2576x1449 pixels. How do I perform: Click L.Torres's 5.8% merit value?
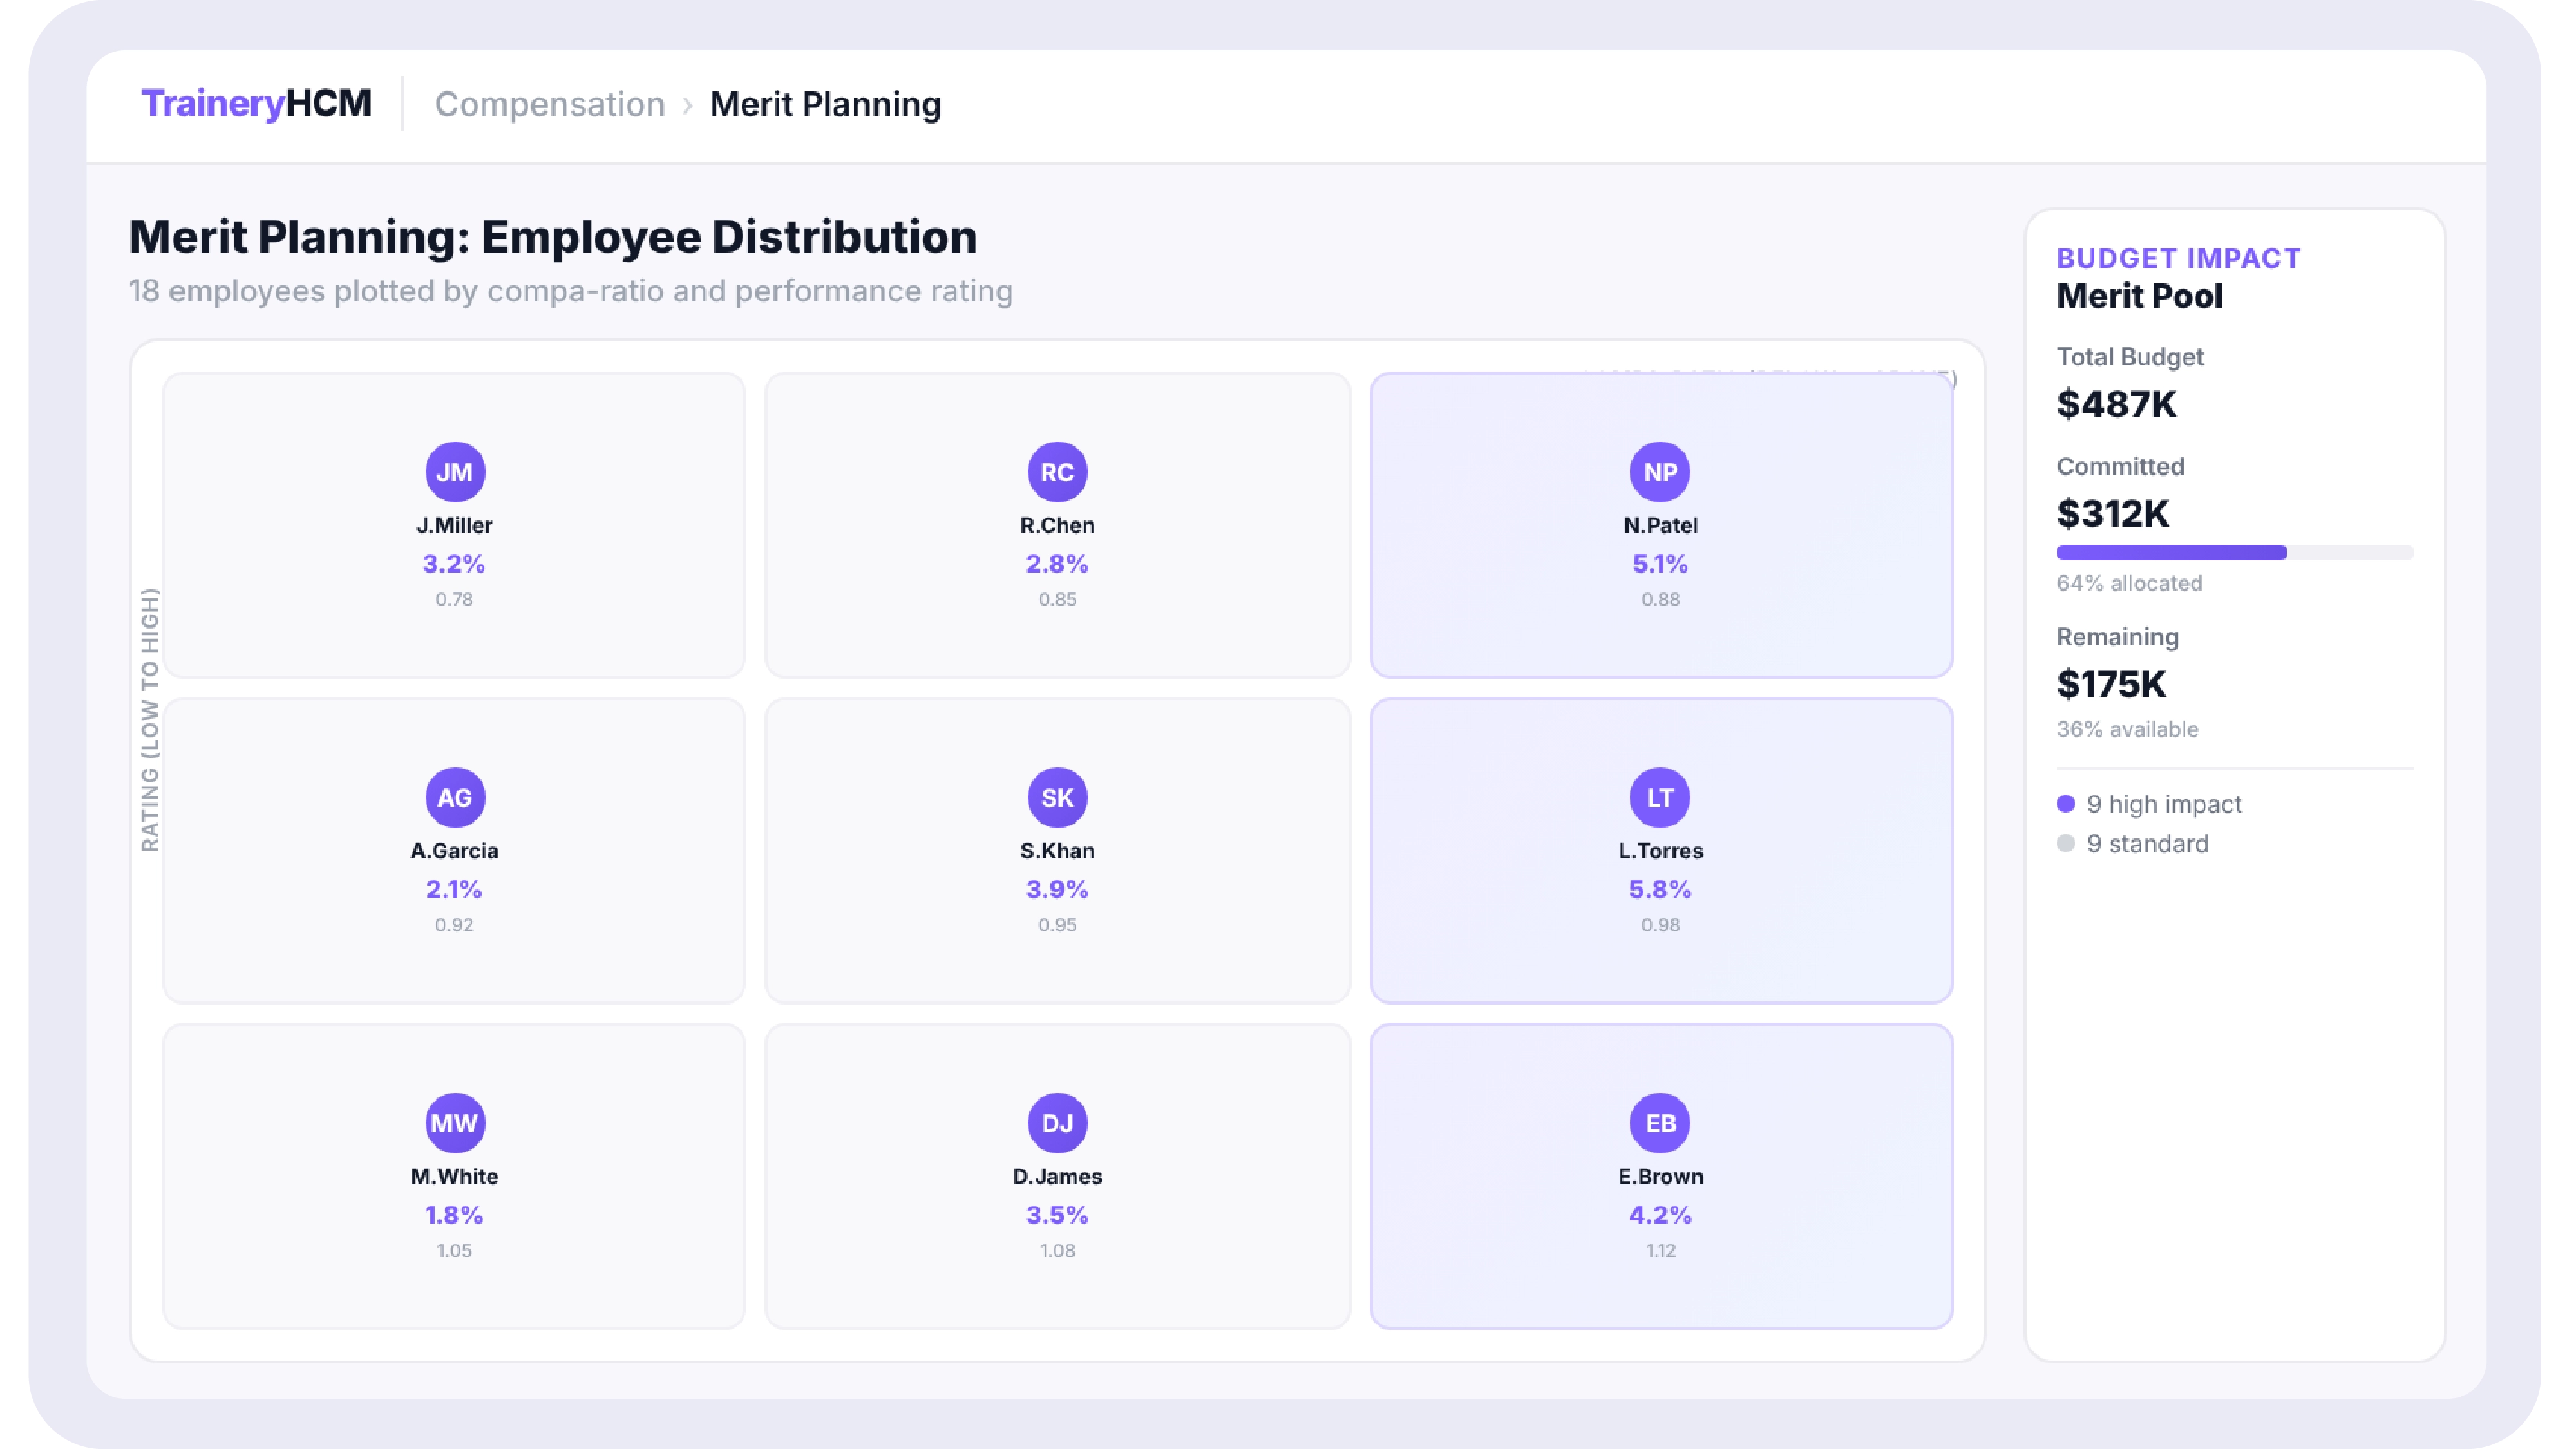point(1660,889)
